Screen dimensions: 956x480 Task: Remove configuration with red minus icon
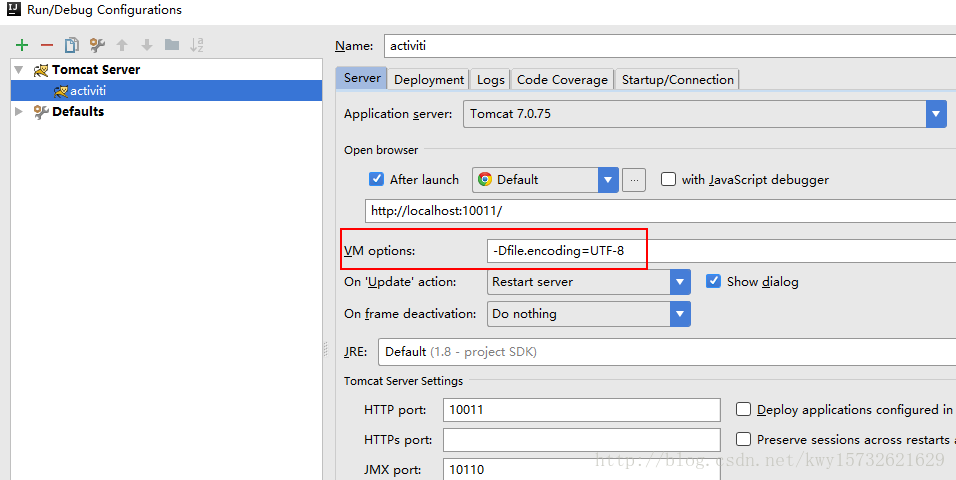coord(47,45)
